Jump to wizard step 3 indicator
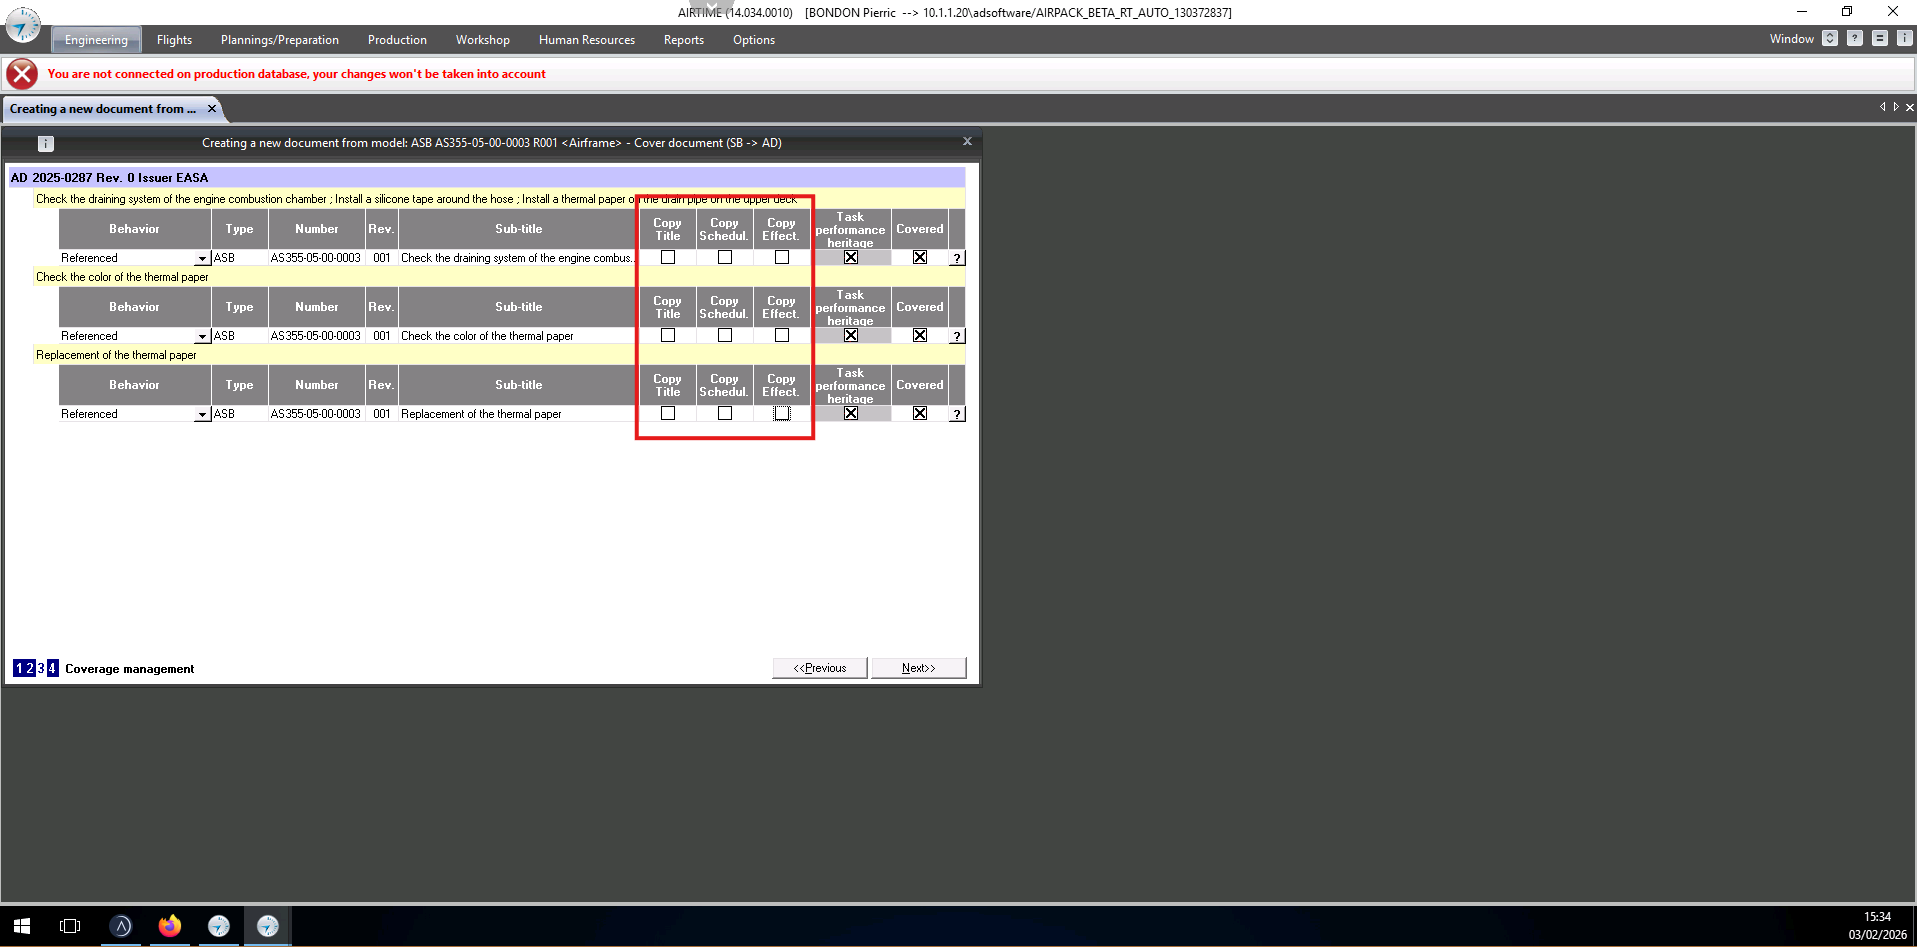The height and width of the screenshot is (947, 1917). pos(41,668)
